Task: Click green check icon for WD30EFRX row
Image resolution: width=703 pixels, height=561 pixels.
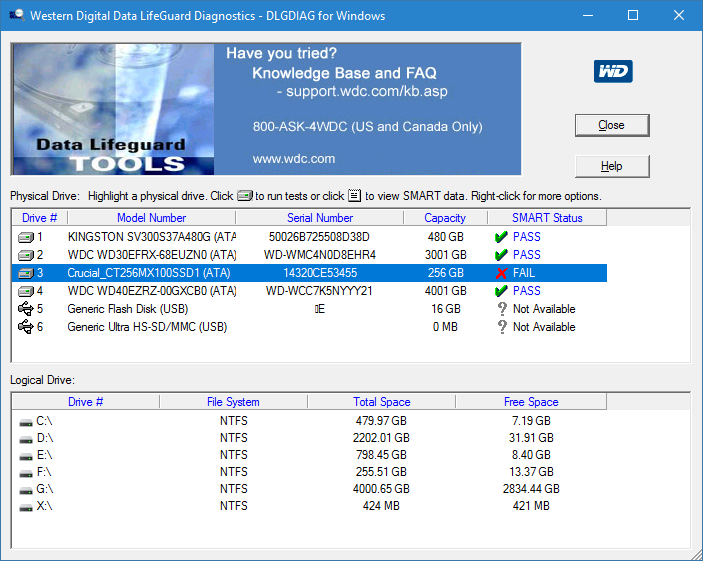Action: [x=501, y=255]
